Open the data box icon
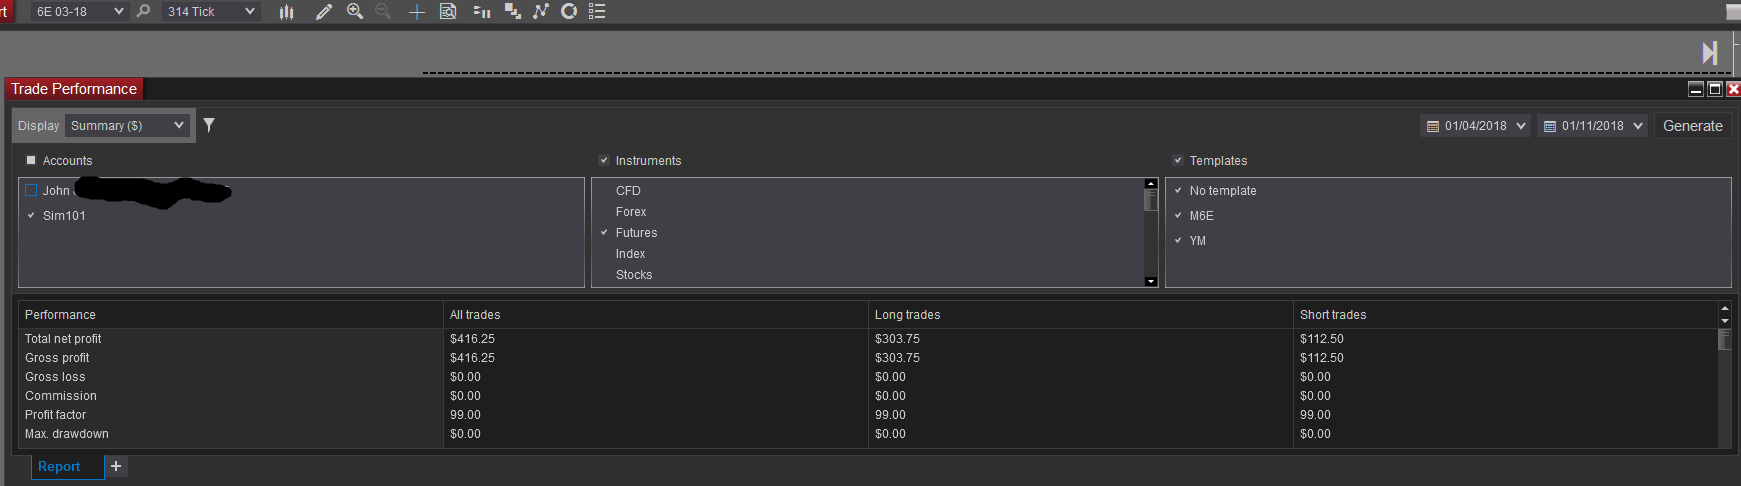This screenshot has height=486, width=1741. pos(448,12)
